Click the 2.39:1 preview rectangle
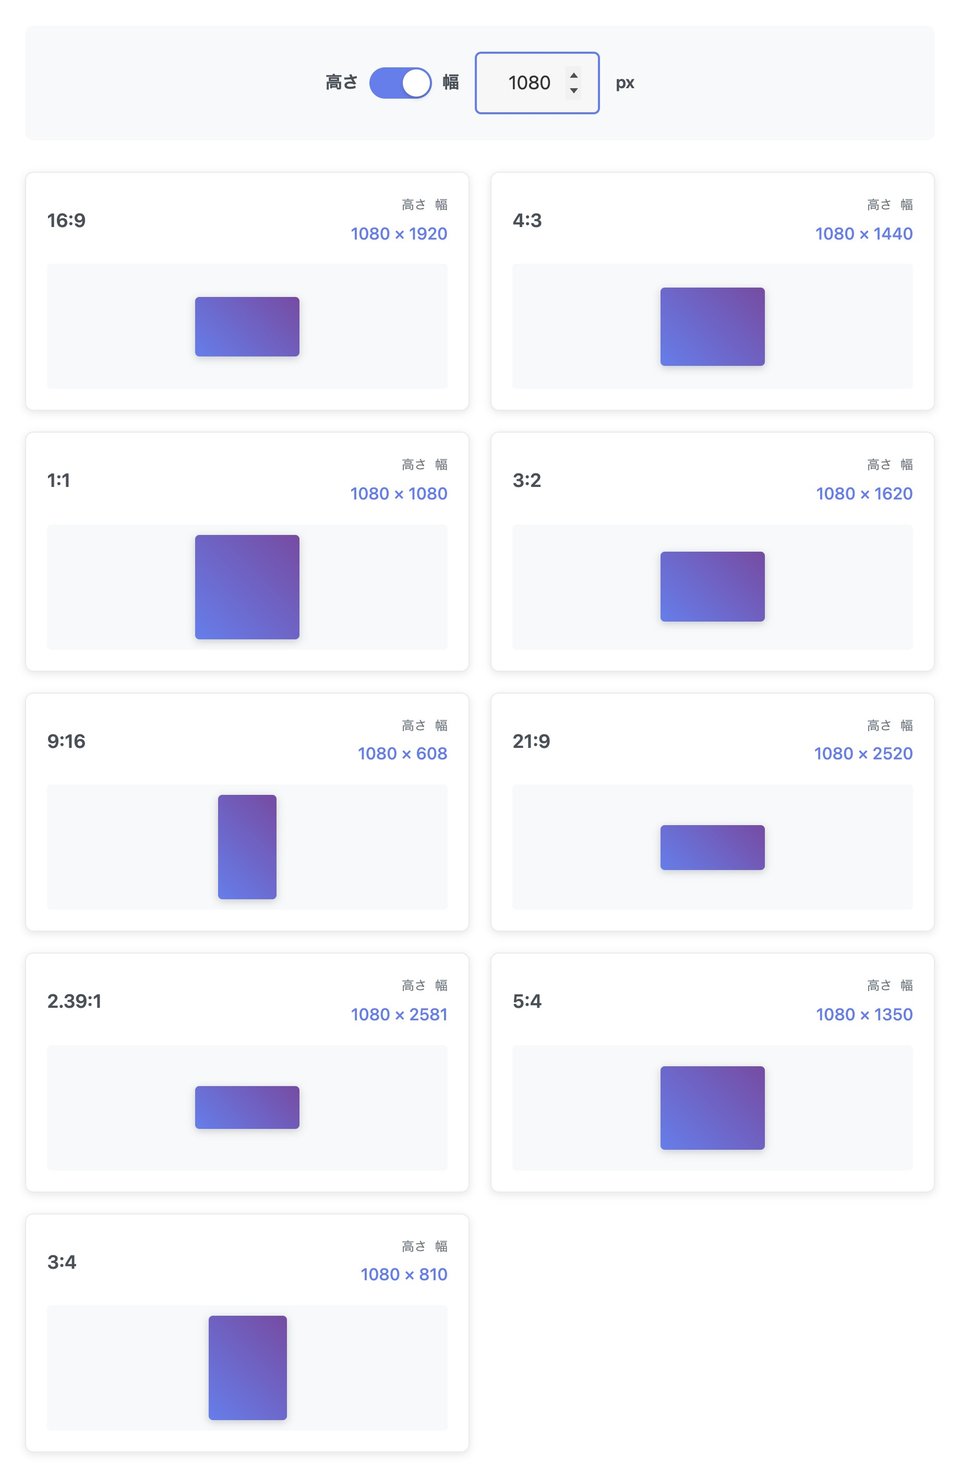 (x=247, y=1108)
